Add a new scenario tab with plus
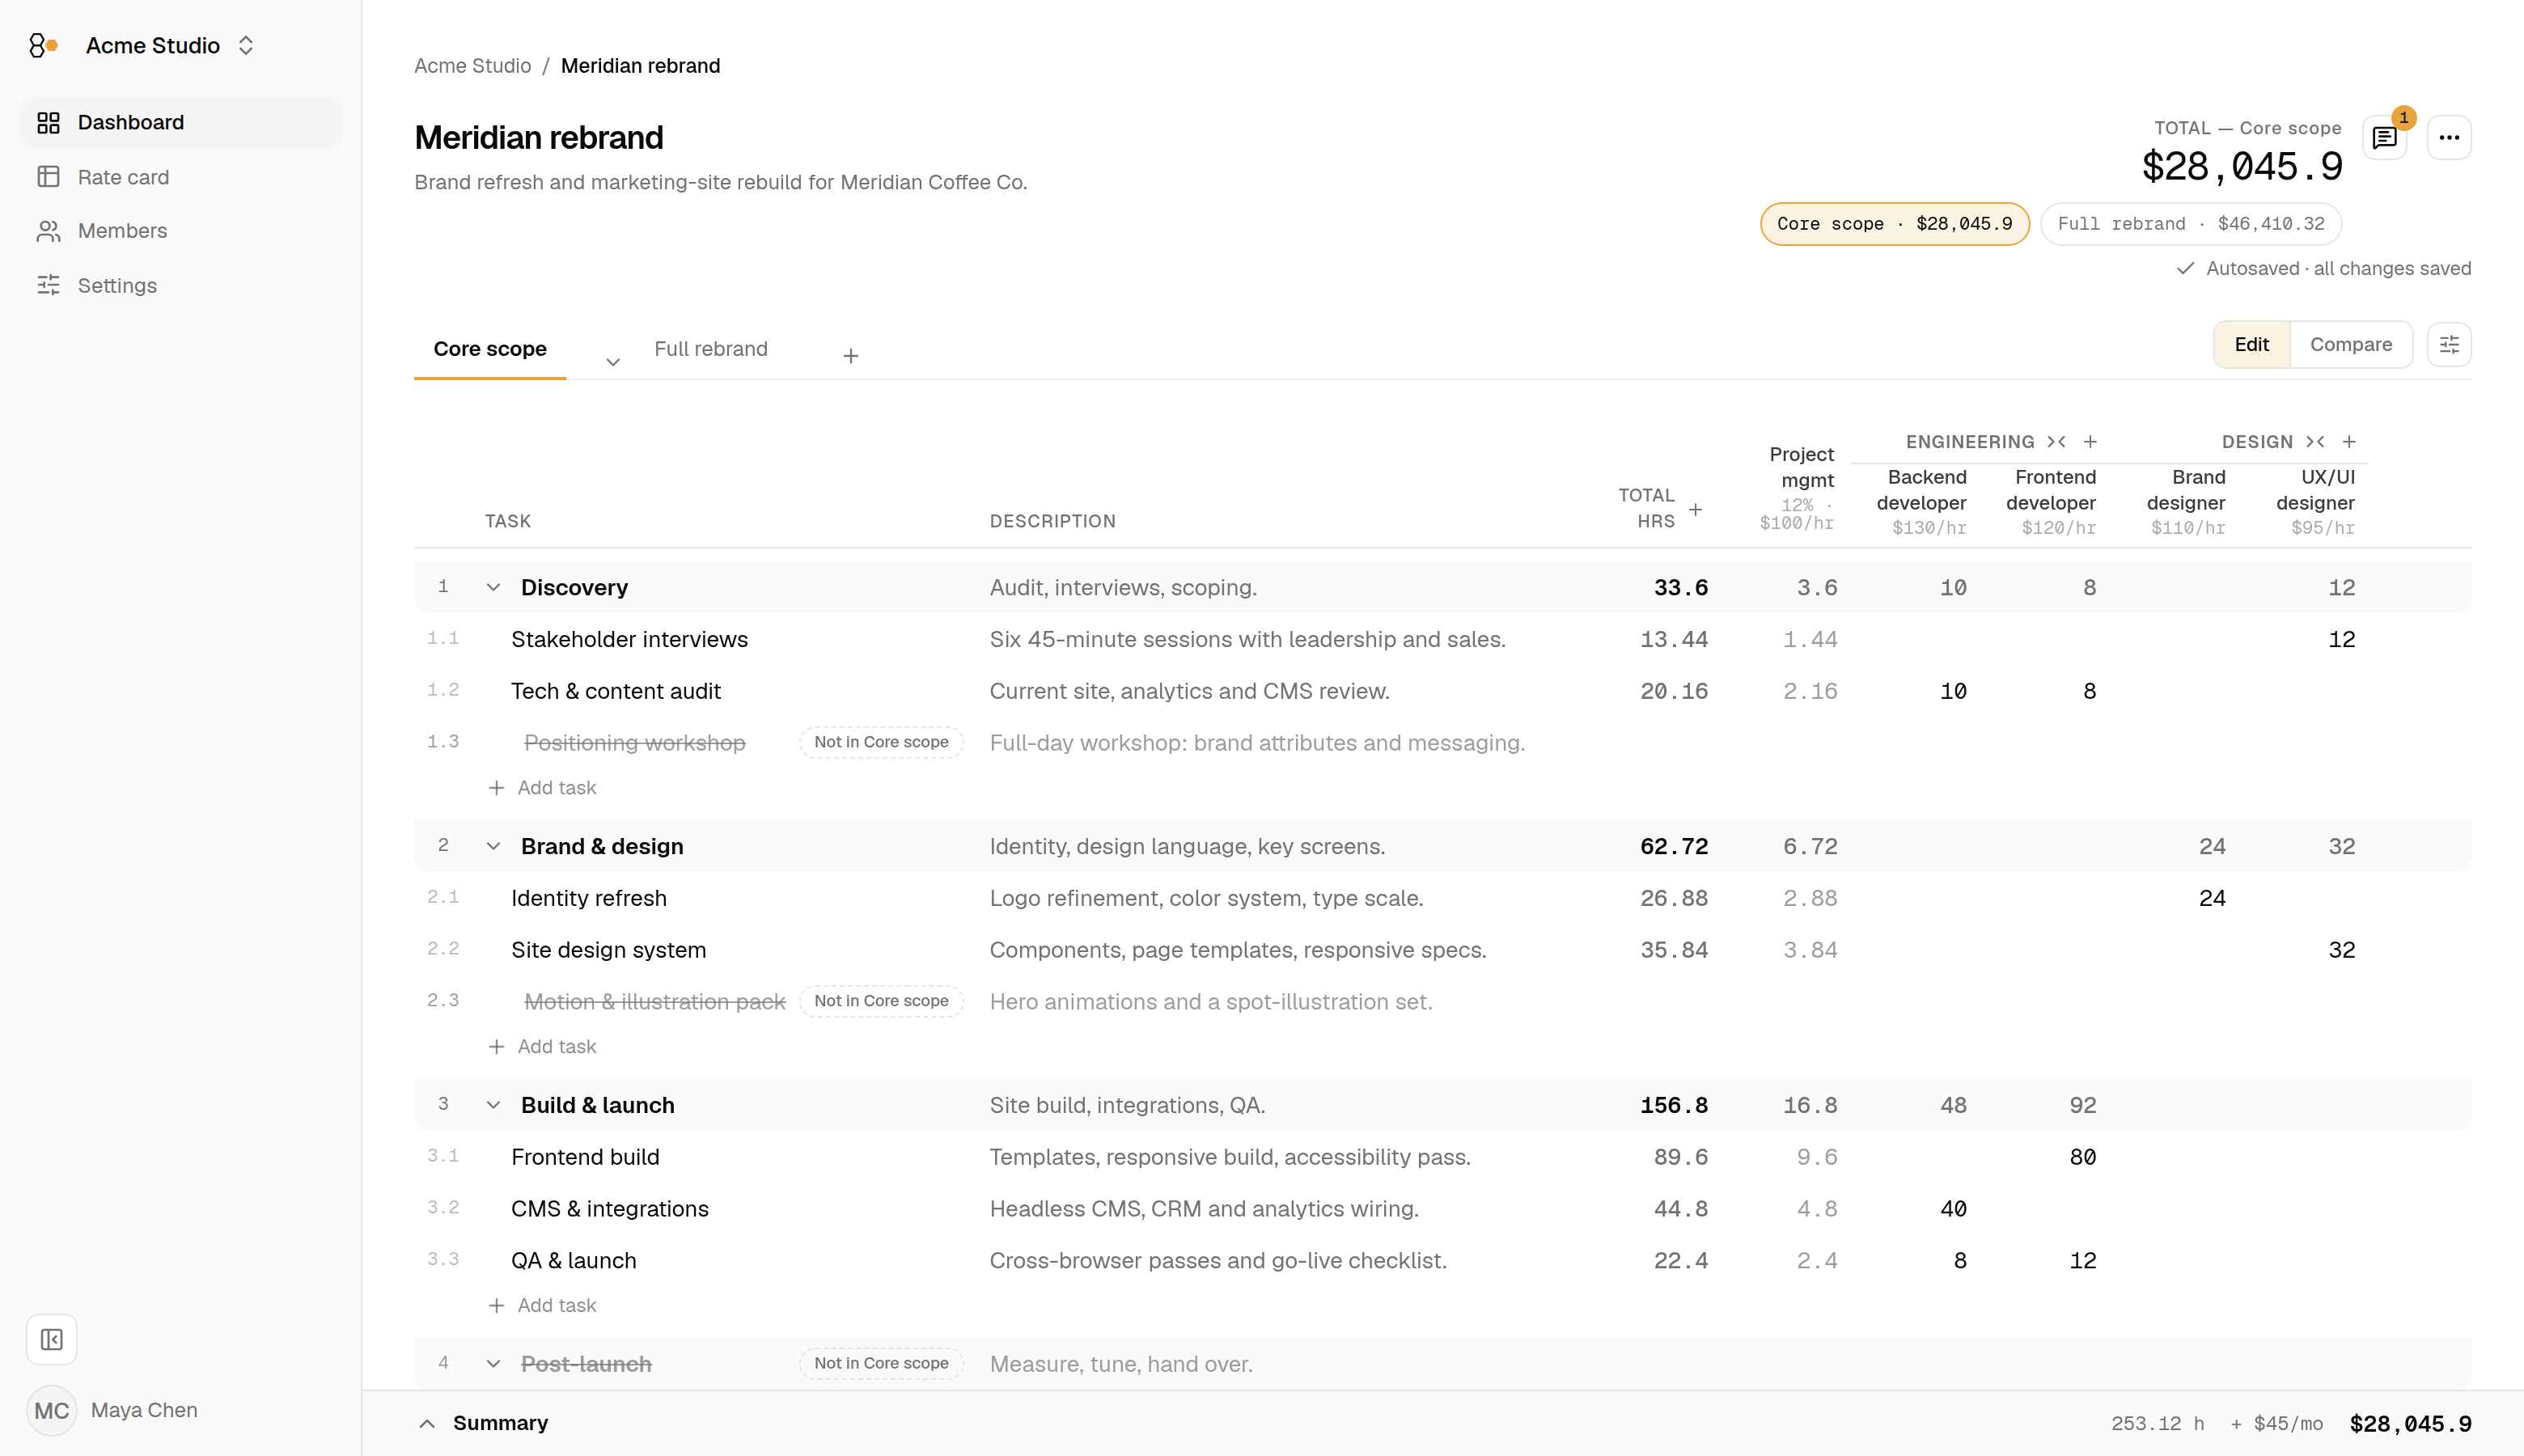 850,356
